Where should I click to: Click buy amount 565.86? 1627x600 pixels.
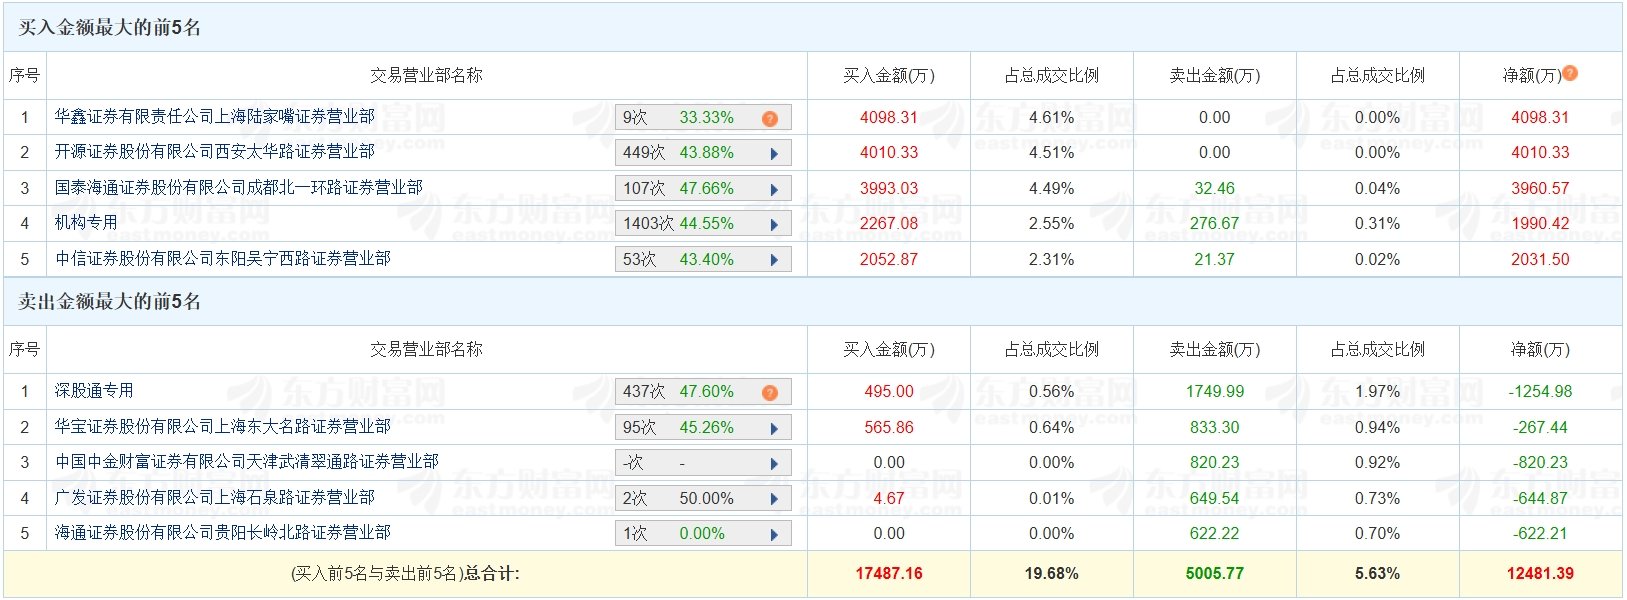[889, 427]
